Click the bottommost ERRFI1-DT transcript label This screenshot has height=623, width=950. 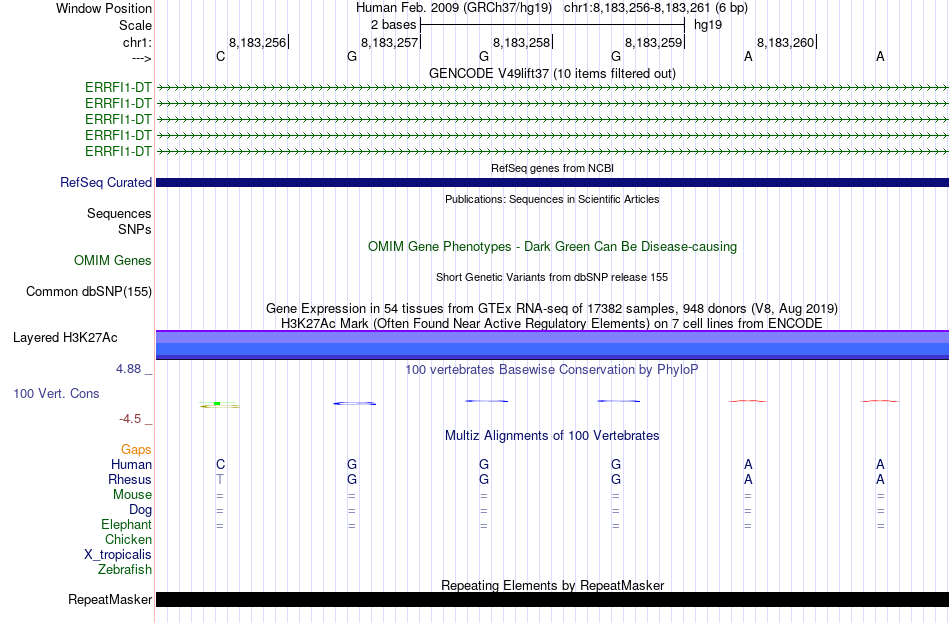pos(118,151)
